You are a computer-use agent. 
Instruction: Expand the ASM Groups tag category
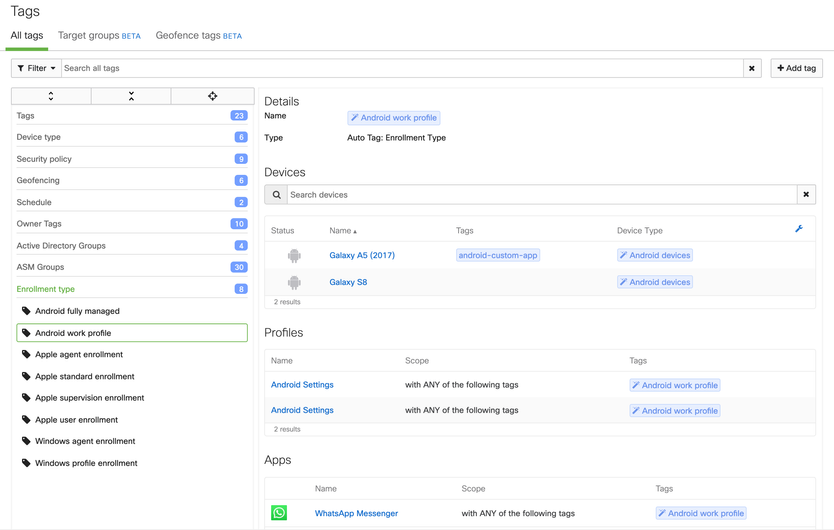click(x=40, y=267)
